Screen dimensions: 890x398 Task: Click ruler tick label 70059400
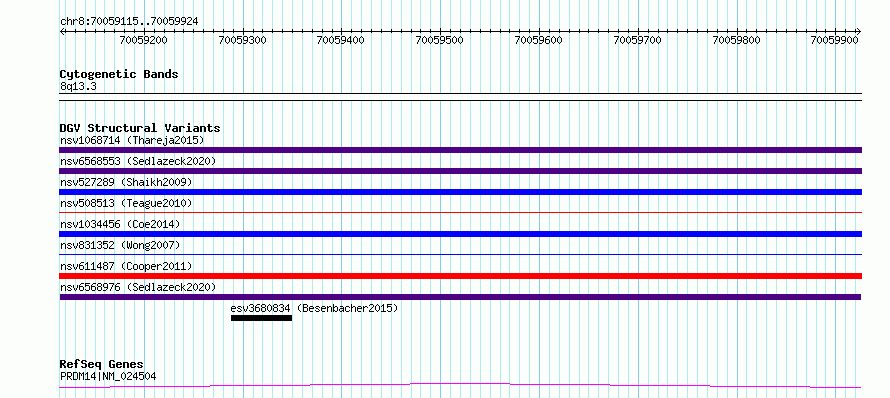(x=341, y=40)
